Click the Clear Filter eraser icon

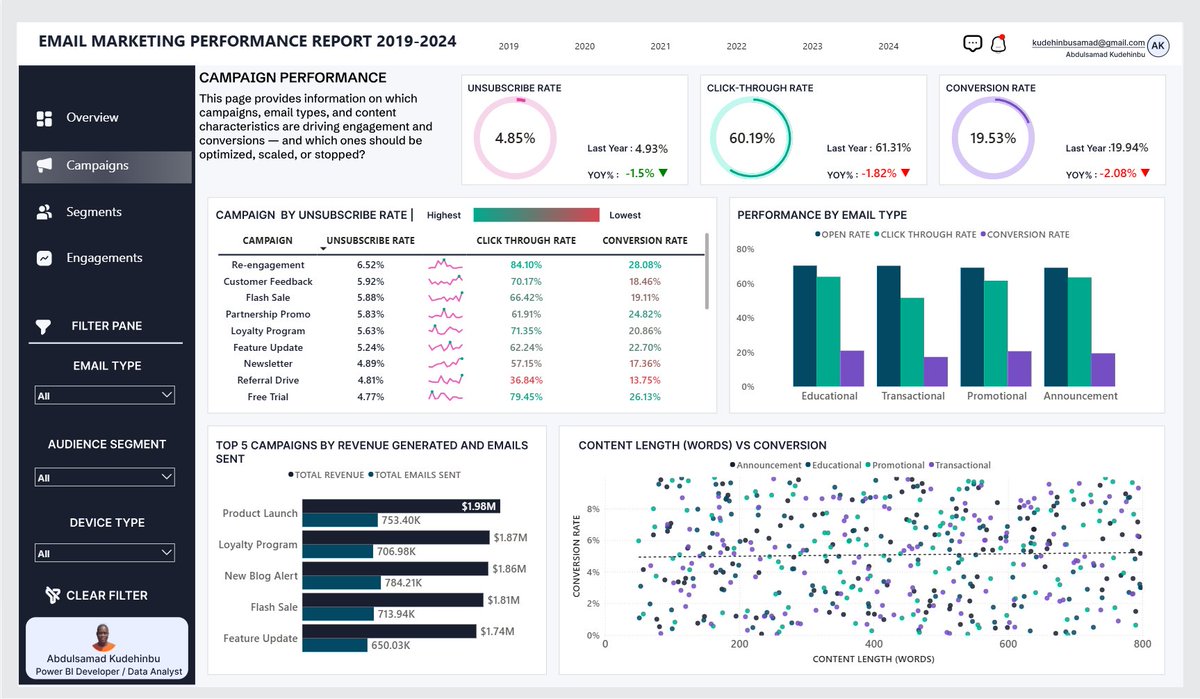click(x=53, y=595)
